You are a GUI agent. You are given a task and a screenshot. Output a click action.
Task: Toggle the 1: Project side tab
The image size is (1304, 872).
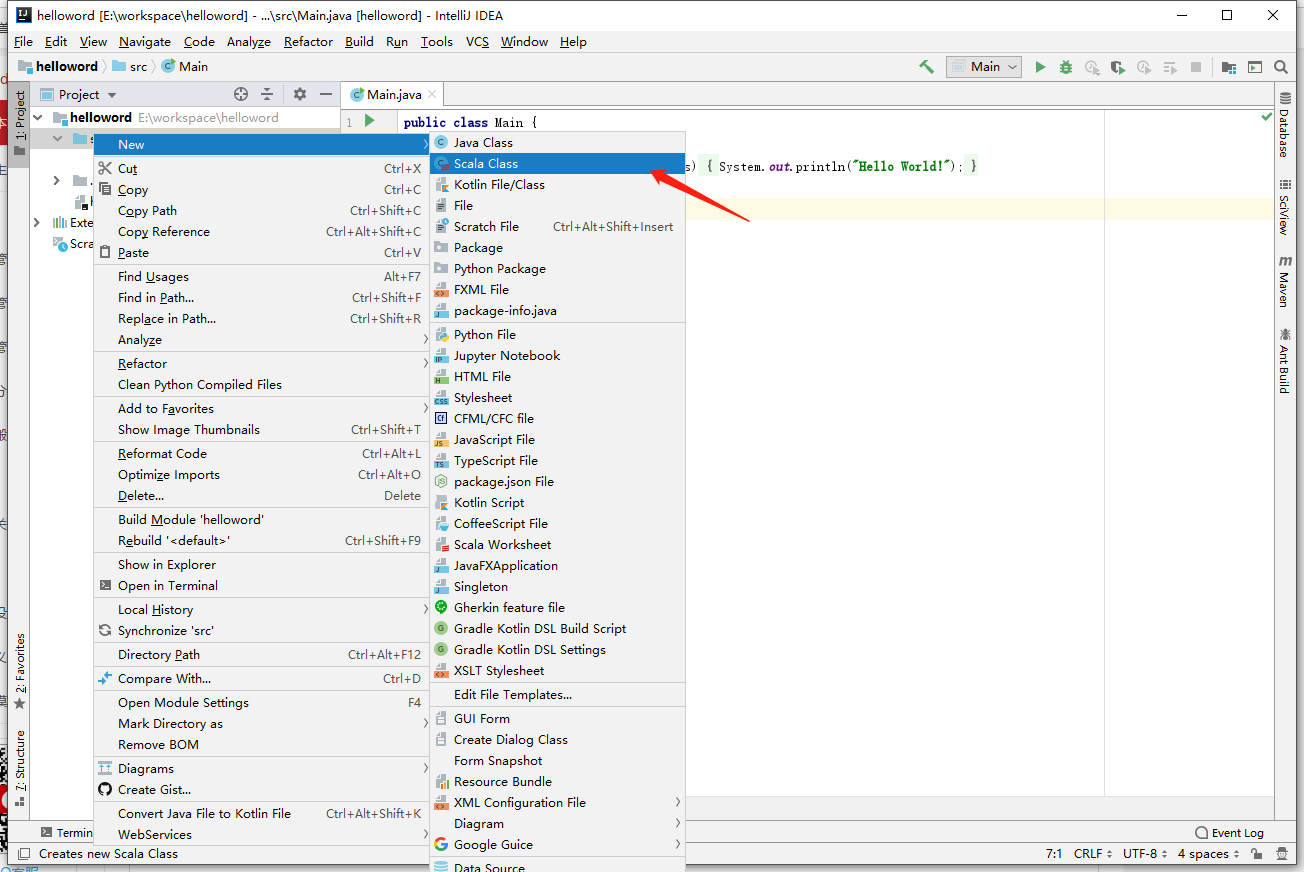coord(19,123)
